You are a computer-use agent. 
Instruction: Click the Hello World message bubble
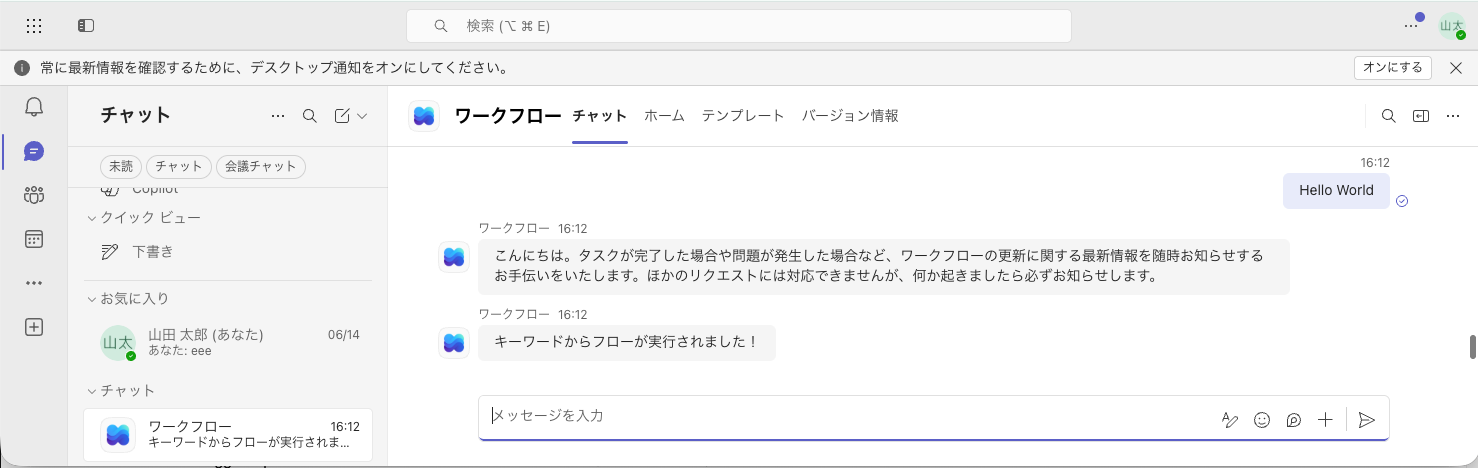(x=1336, y=190)
